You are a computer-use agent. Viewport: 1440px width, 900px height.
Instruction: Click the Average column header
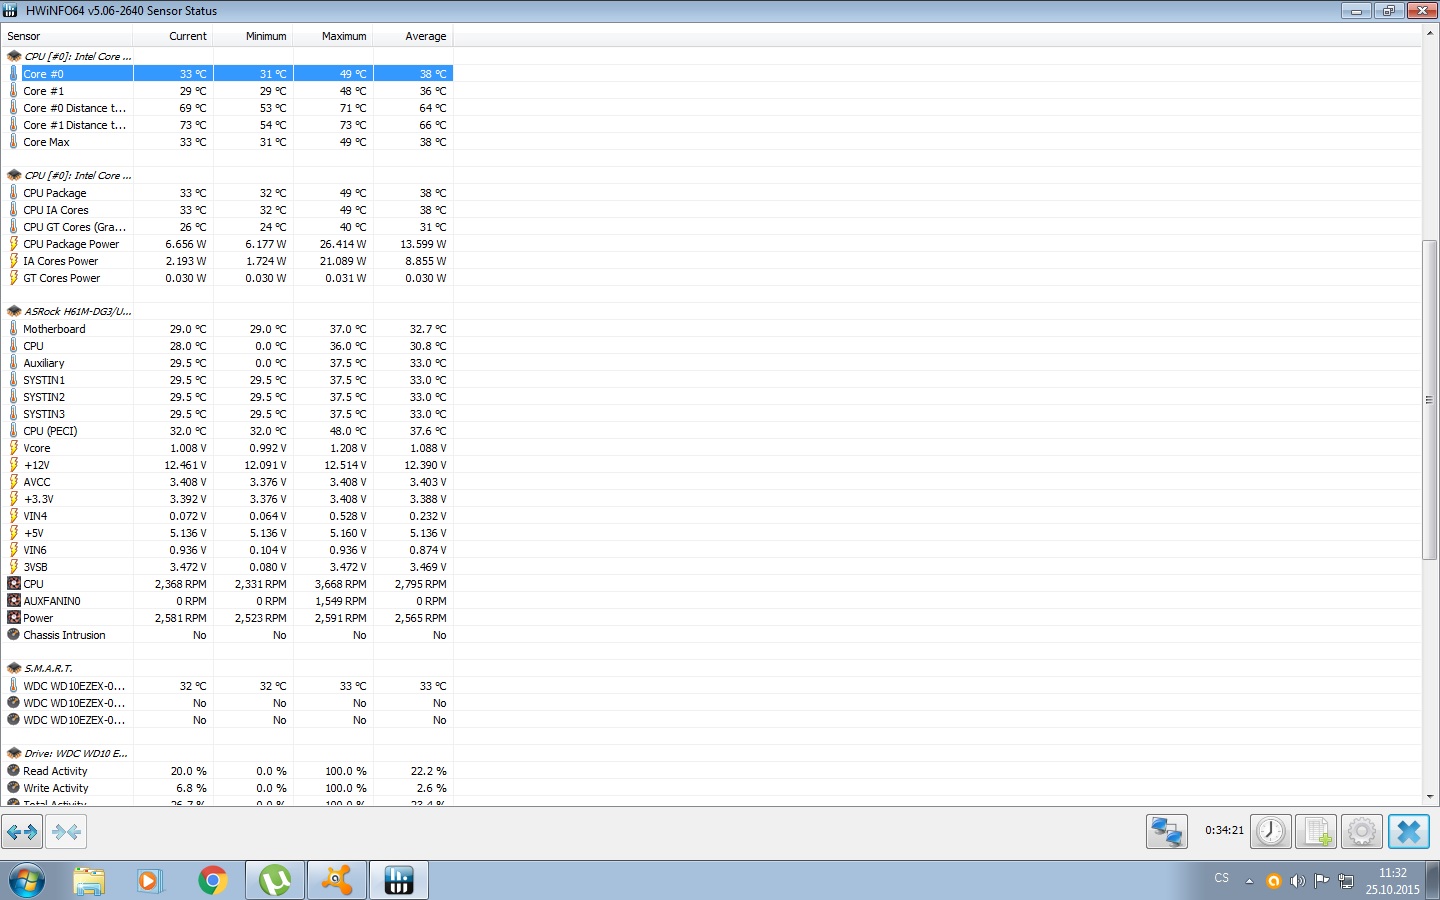[413, 36]
